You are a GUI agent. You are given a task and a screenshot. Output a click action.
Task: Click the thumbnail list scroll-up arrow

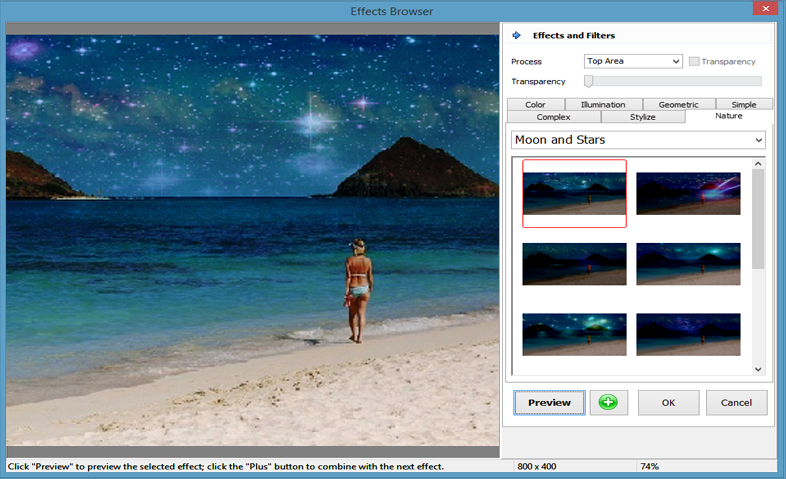(x=758, y=164)
